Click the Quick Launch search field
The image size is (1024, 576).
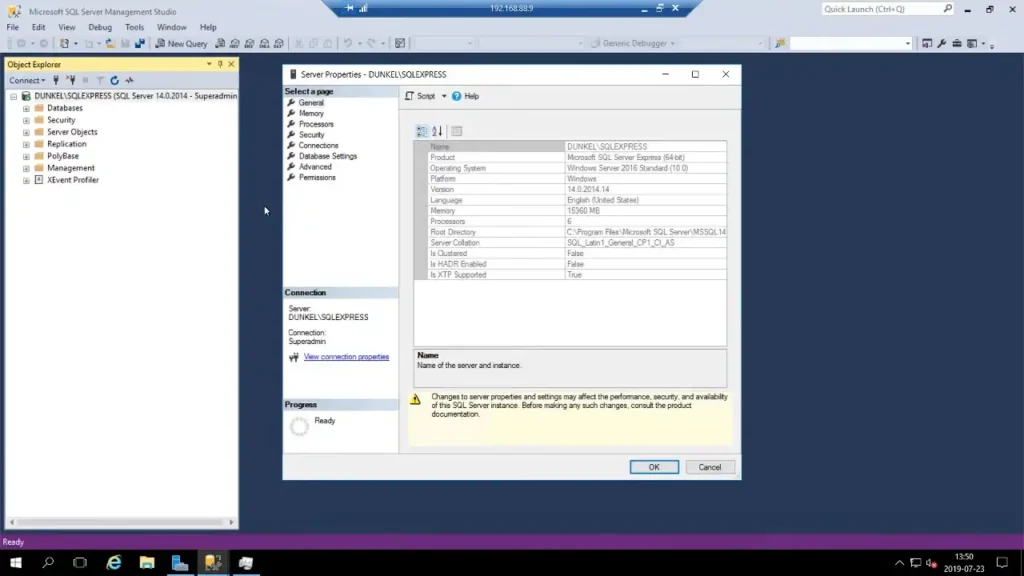click(880, 9)
